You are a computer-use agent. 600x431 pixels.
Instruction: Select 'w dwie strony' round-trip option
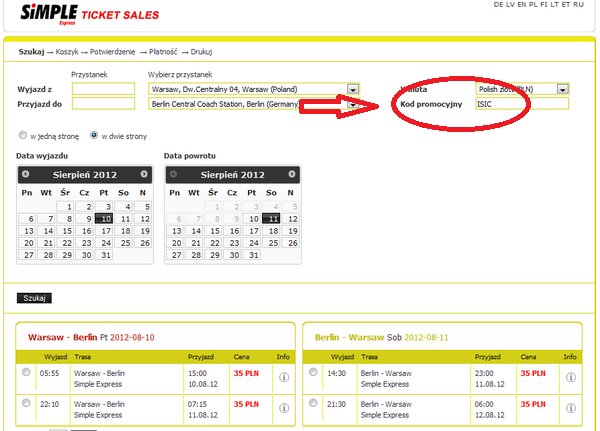94,135
